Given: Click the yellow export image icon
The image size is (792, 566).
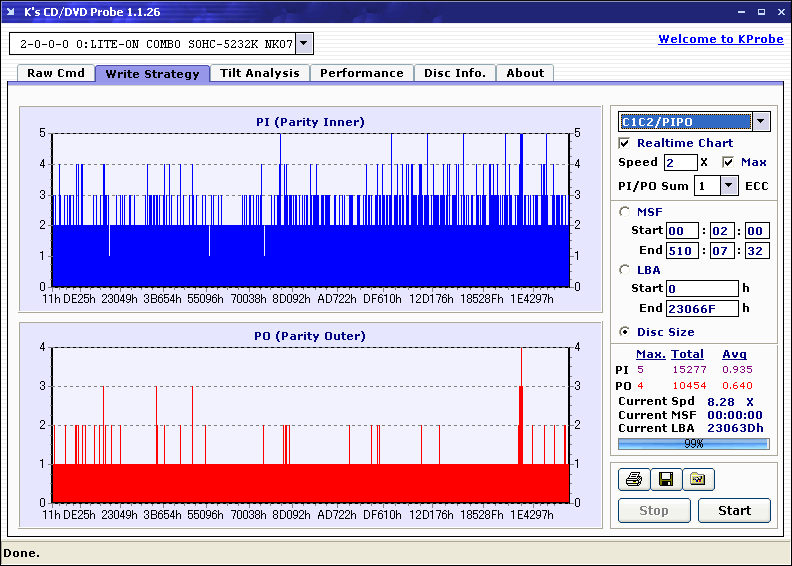Looking at the screenshot, I should coord(698,479).
